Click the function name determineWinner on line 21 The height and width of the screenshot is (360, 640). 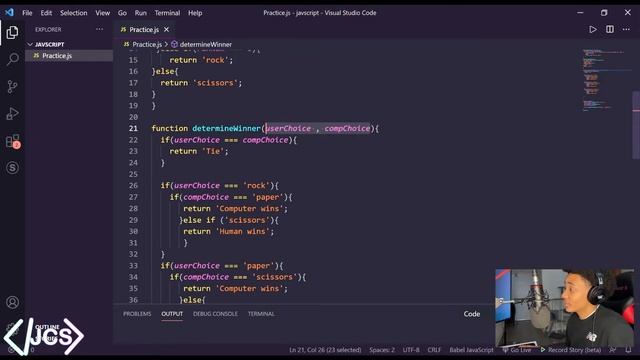tap(226, 128)
